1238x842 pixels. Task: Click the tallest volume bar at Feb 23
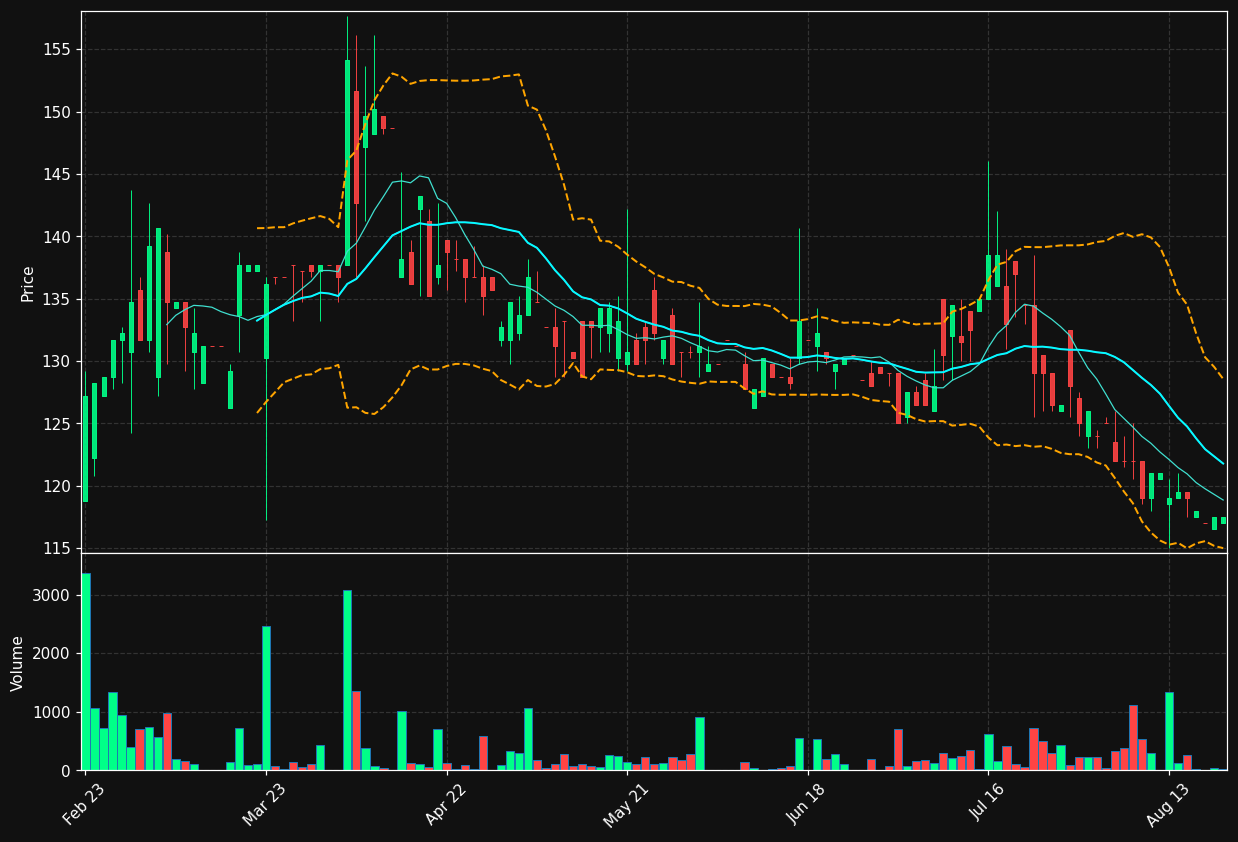[85, 672]
